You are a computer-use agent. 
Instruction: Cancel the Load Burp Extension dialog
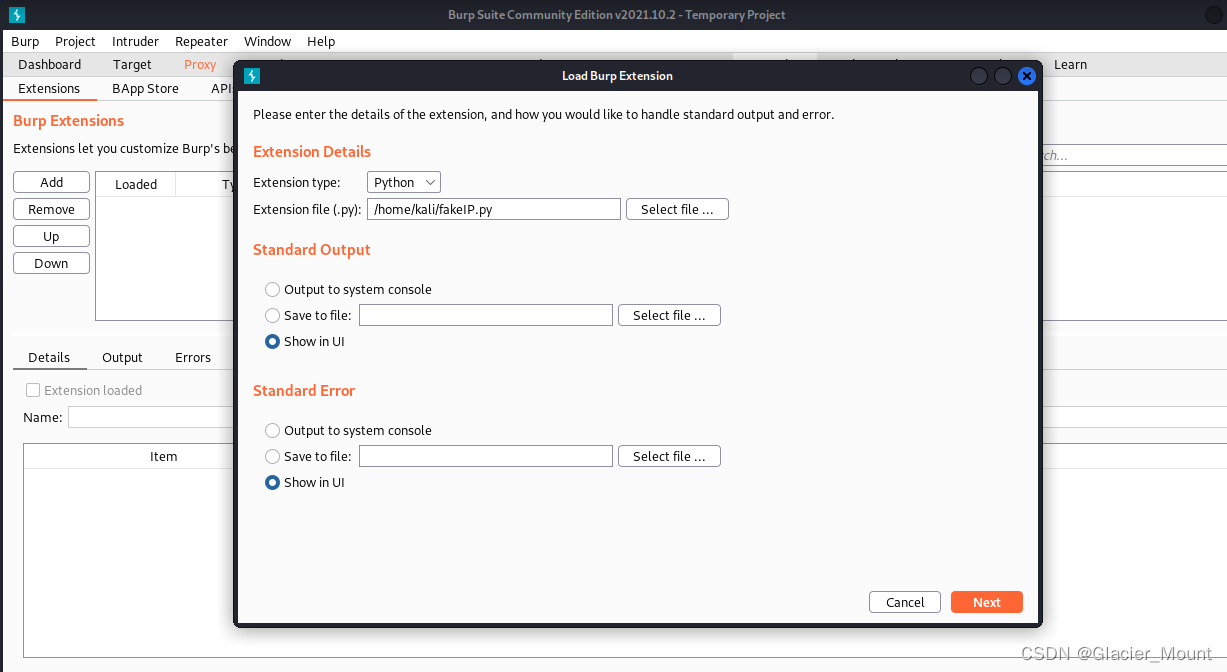(904, 602)
